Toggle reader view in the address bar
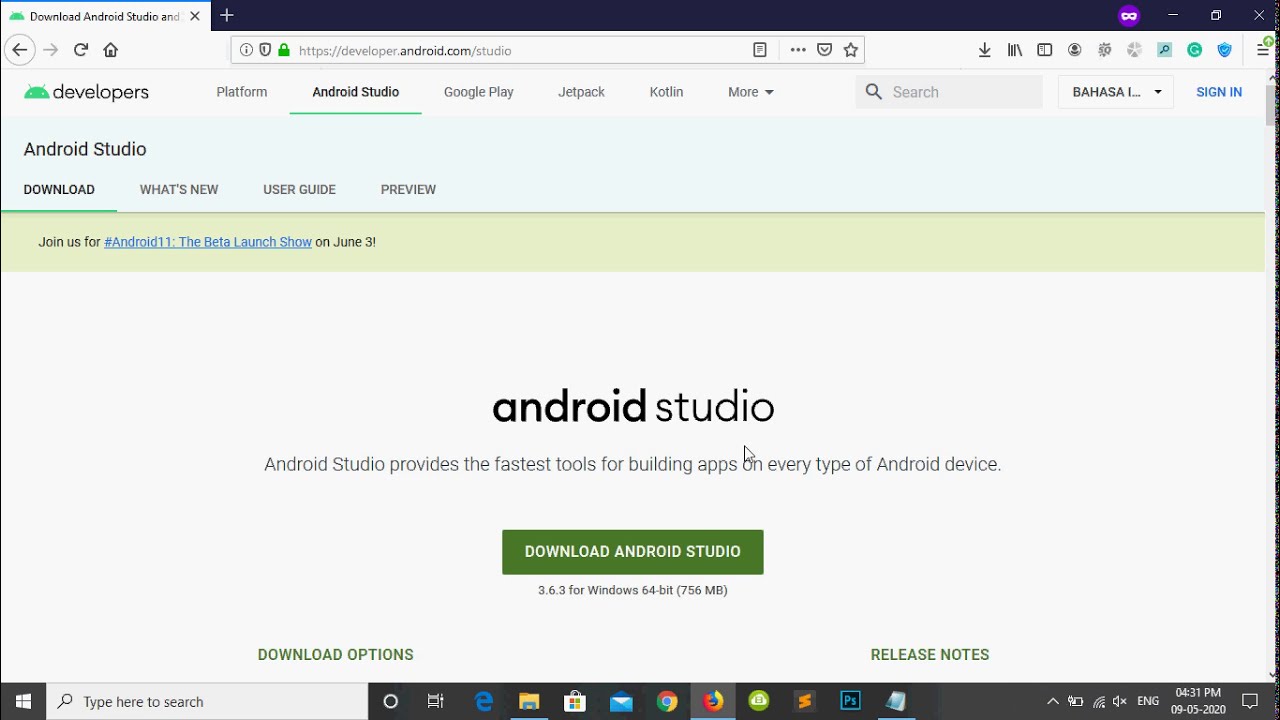This screenshot has width=1280, height=720. coord(760,50)
